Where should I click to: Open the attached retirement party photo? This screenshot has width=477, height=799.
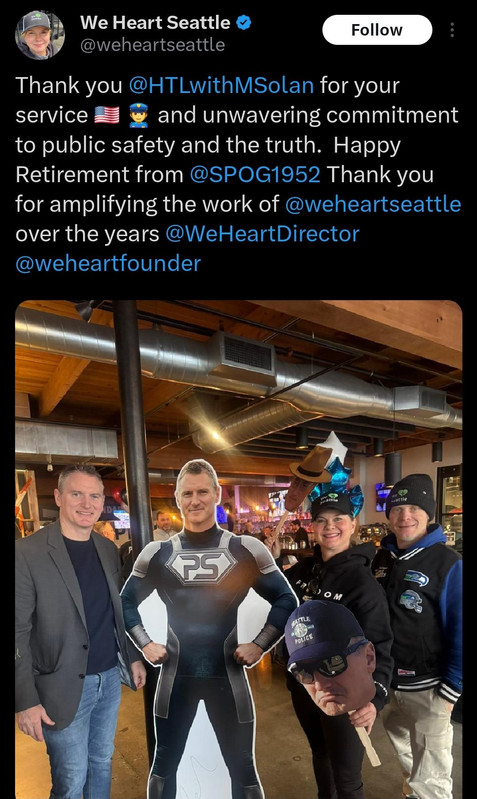(x=238, y=549)
